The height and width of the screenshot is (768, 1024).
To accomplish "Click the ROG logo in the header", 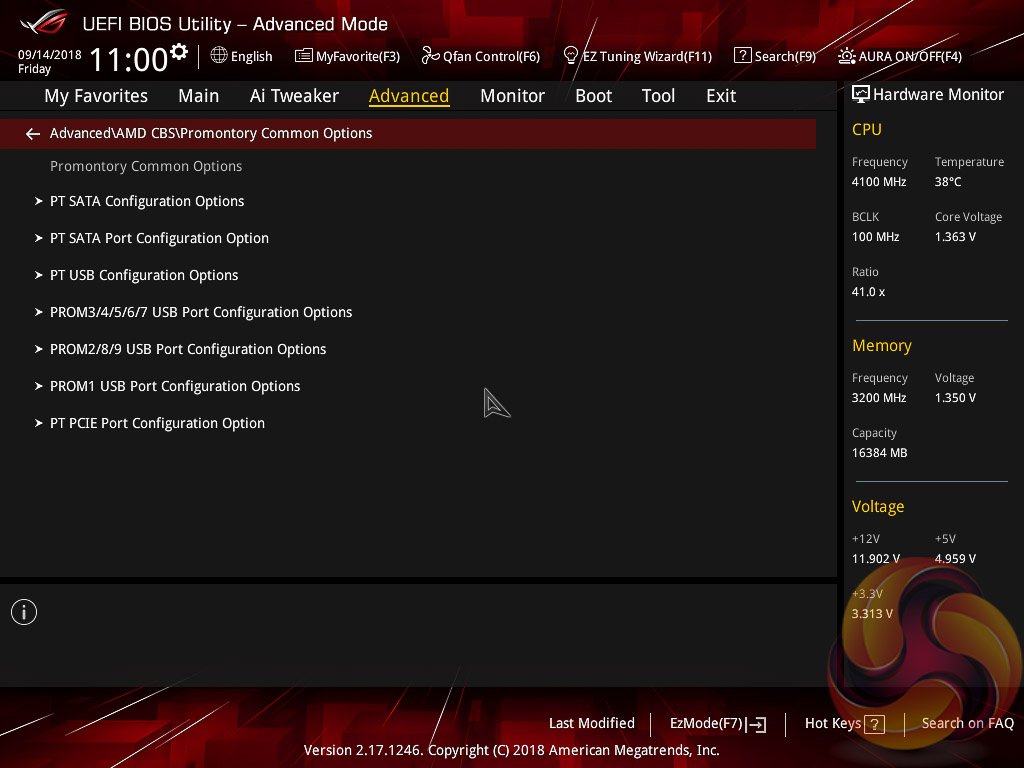I will tap(44, 22).
